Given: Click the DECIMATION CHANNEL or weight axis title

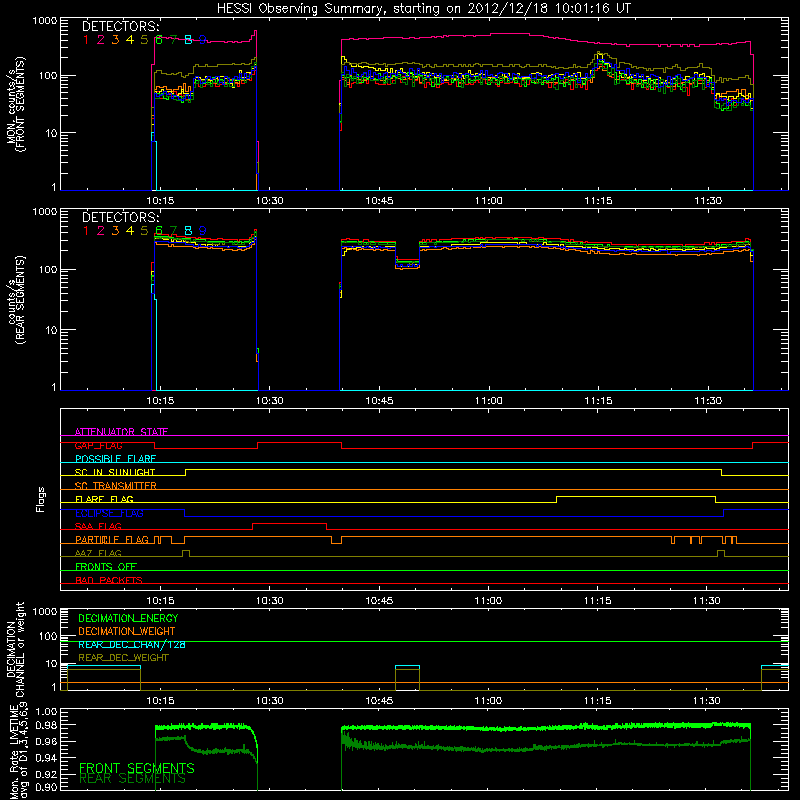Looking at the screenshot, I should pos(16,649).
